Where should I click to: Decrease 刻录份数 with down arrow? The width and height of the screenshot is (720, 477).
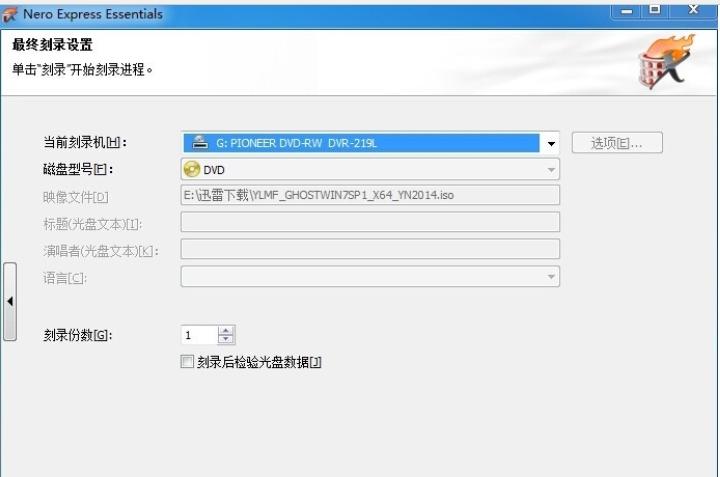226,340
